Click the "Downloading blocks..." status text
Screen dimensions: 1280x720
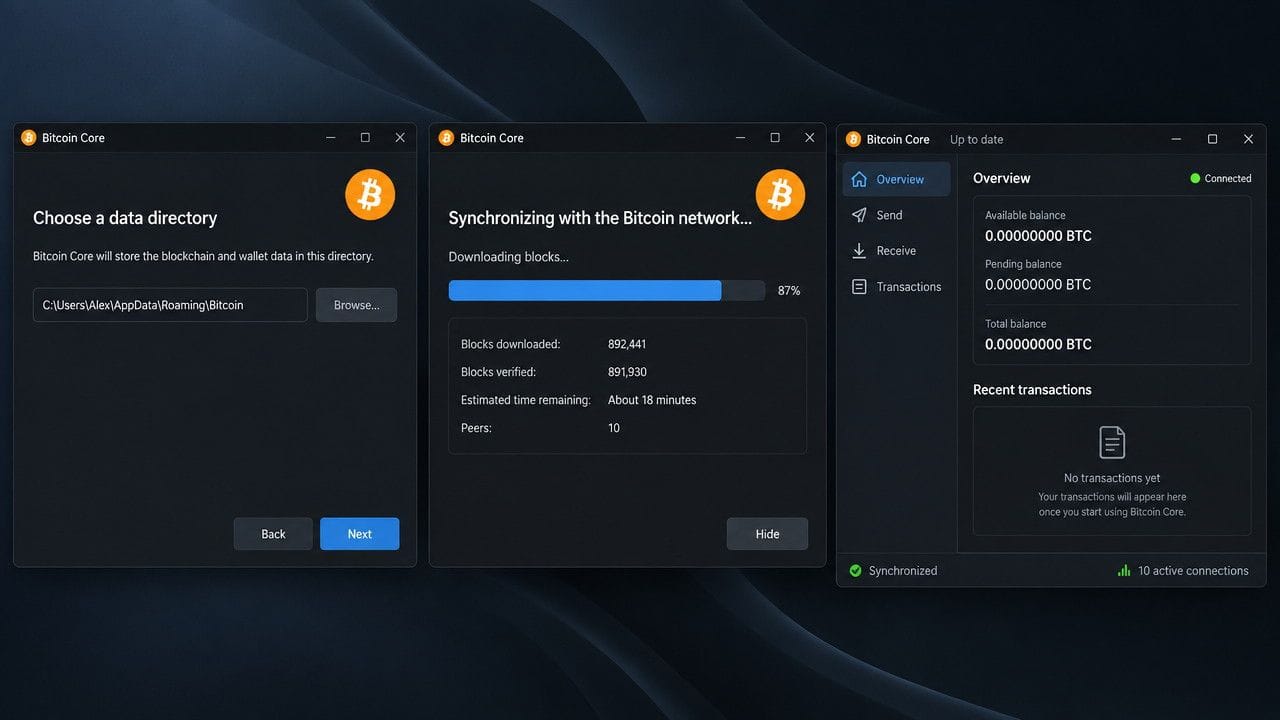point(508,257)
